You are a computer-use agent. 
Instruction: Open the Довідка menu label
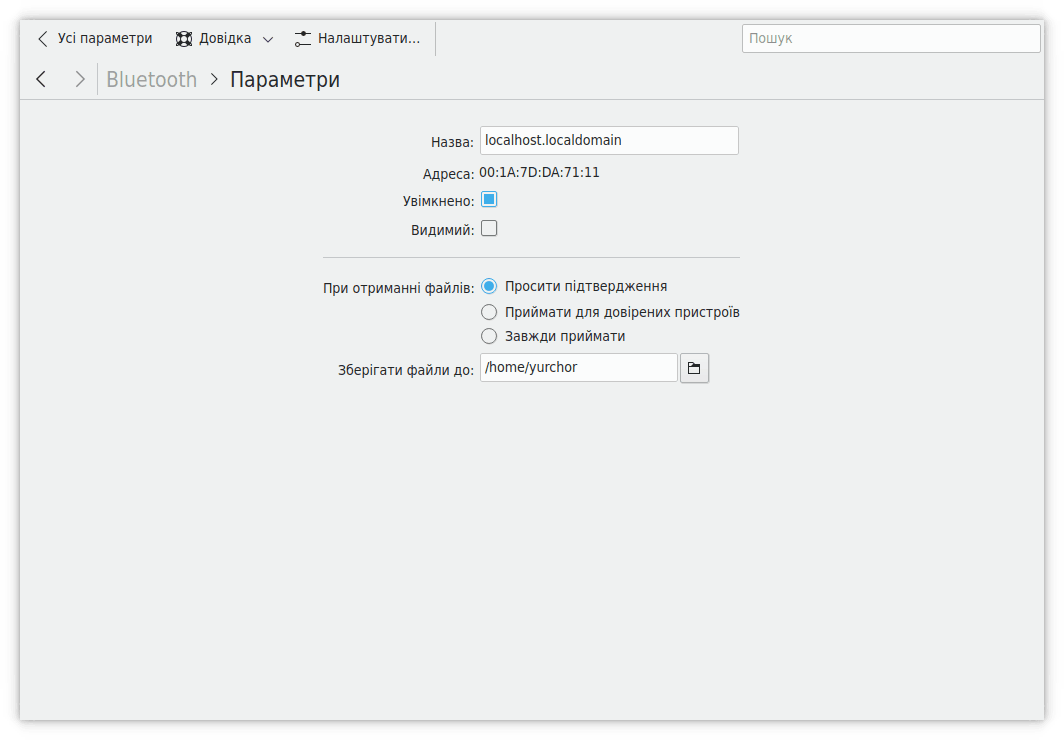tap(225, 39)
